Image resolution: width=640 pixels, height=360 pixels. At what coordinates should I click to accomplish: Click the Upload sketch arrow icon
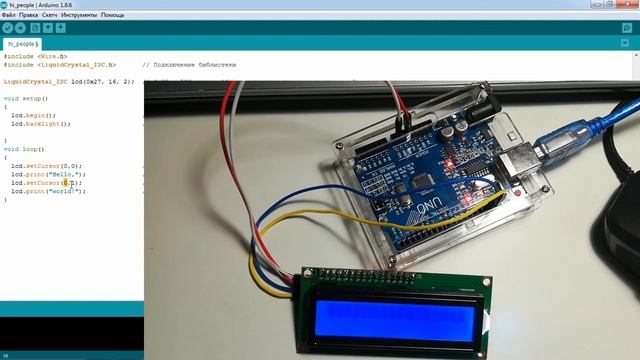click(20, 28)
